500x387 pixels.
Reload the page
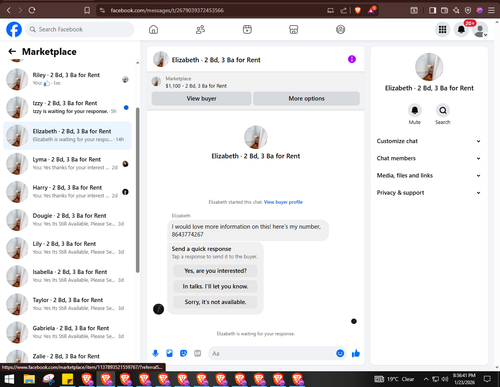click(32, 10)
